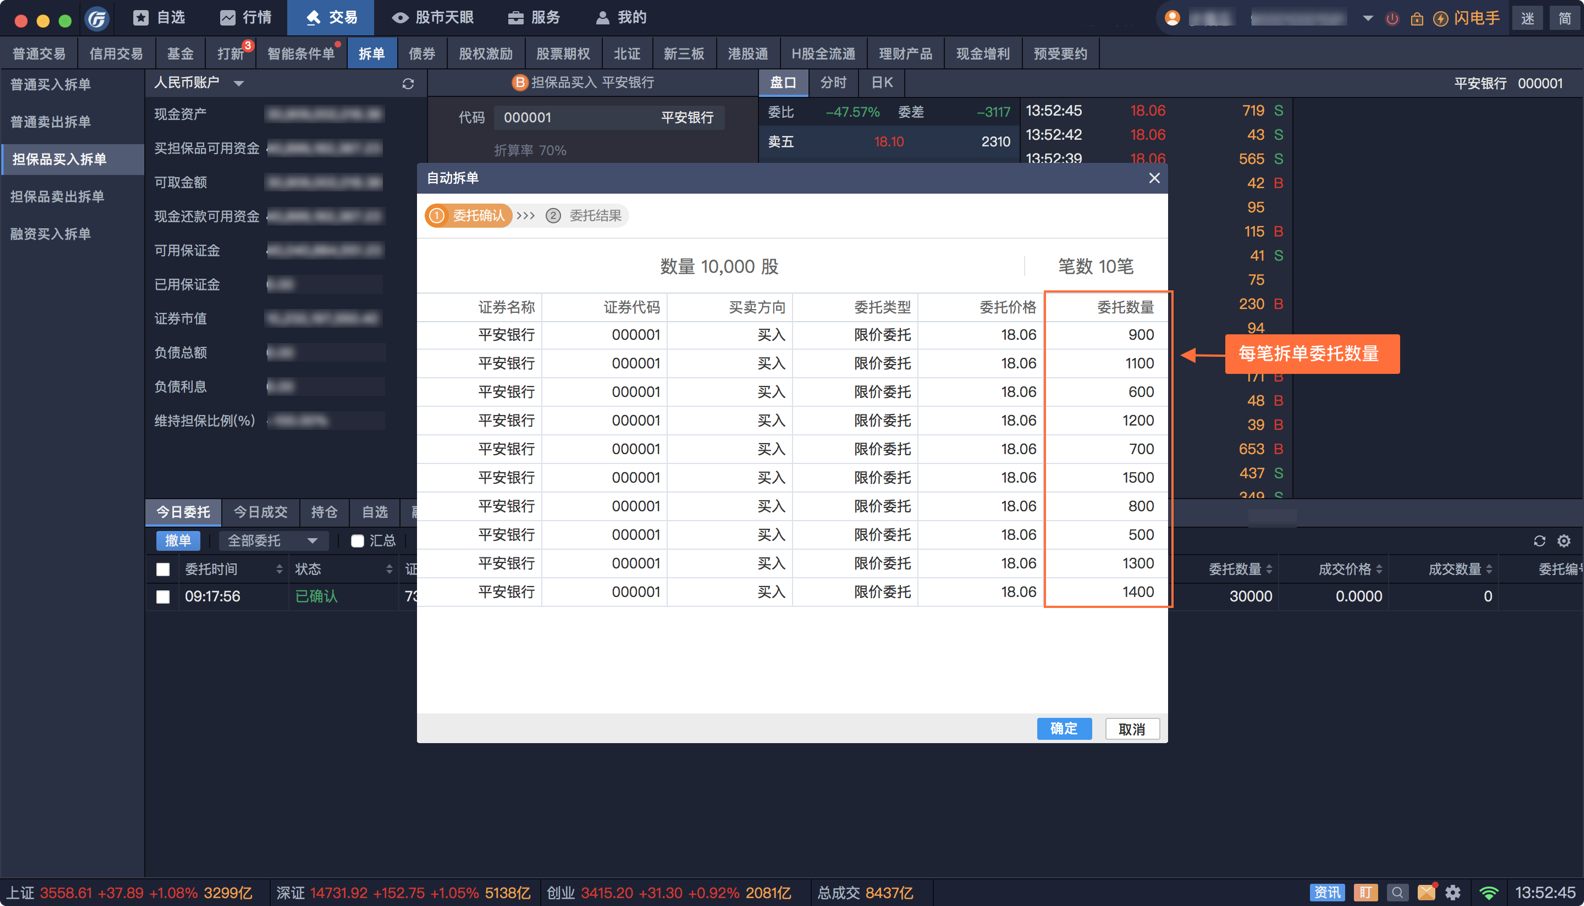Screen dimensions: 1584x906
Task: Open the 智能条件单 tab
Action: [x=301, y=54]
